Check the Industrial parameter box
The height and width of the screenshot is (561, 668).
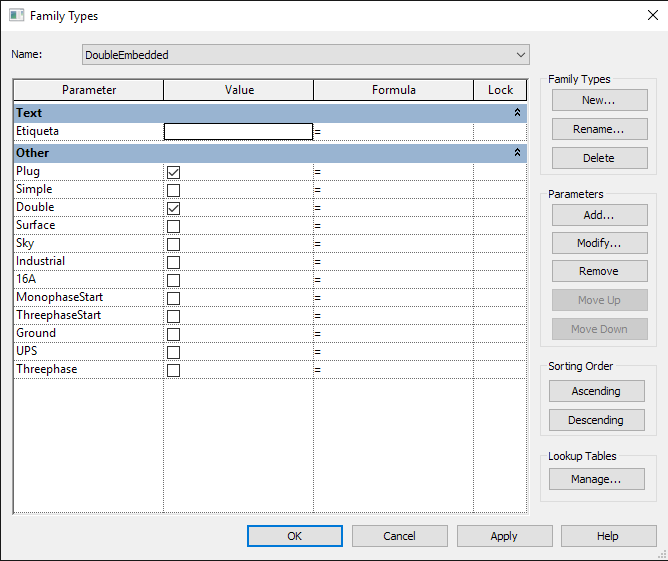173,262
